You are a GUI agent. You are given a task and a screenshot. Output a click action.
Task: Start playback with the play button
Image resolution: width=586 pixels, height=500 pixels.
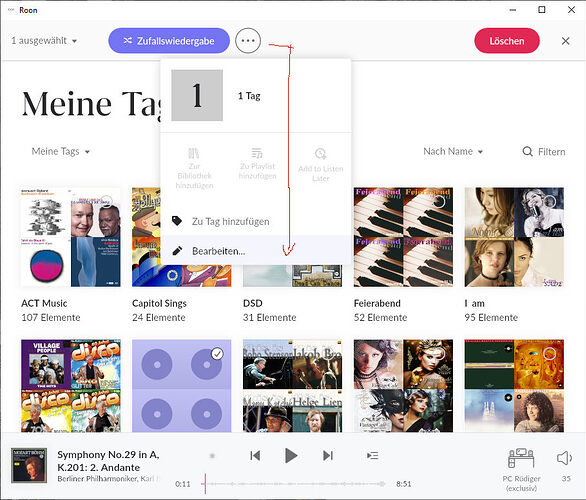(291, 456)
